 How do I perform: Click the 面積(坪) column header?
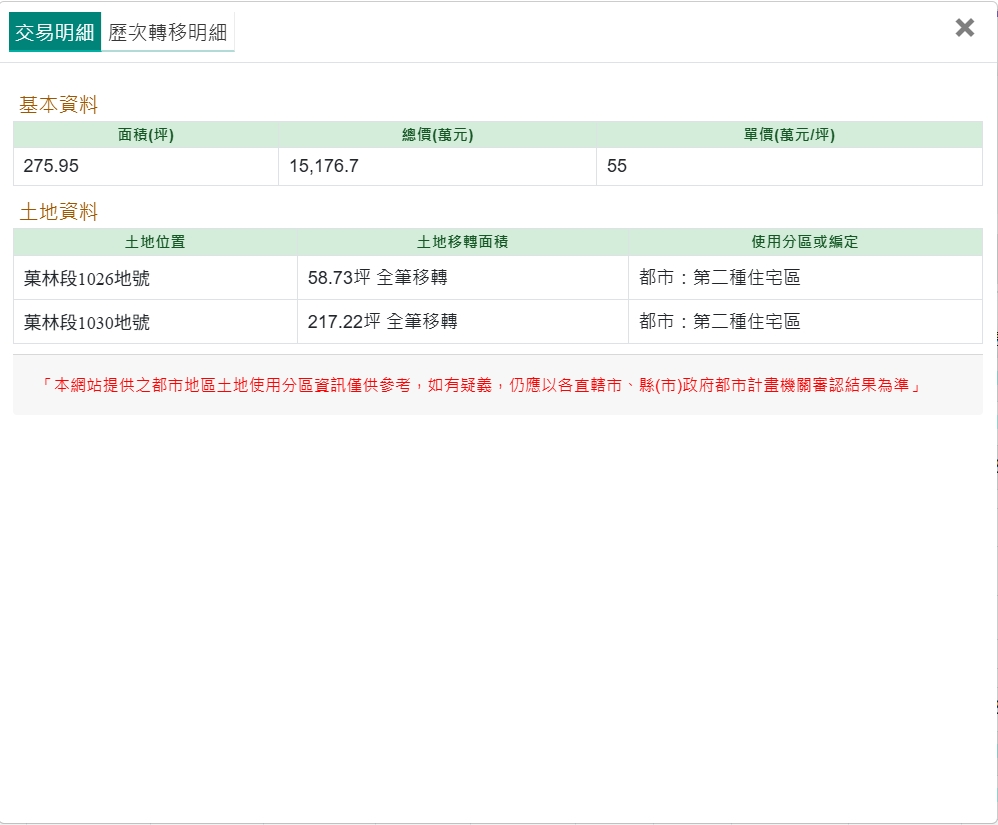coord(146,135)
